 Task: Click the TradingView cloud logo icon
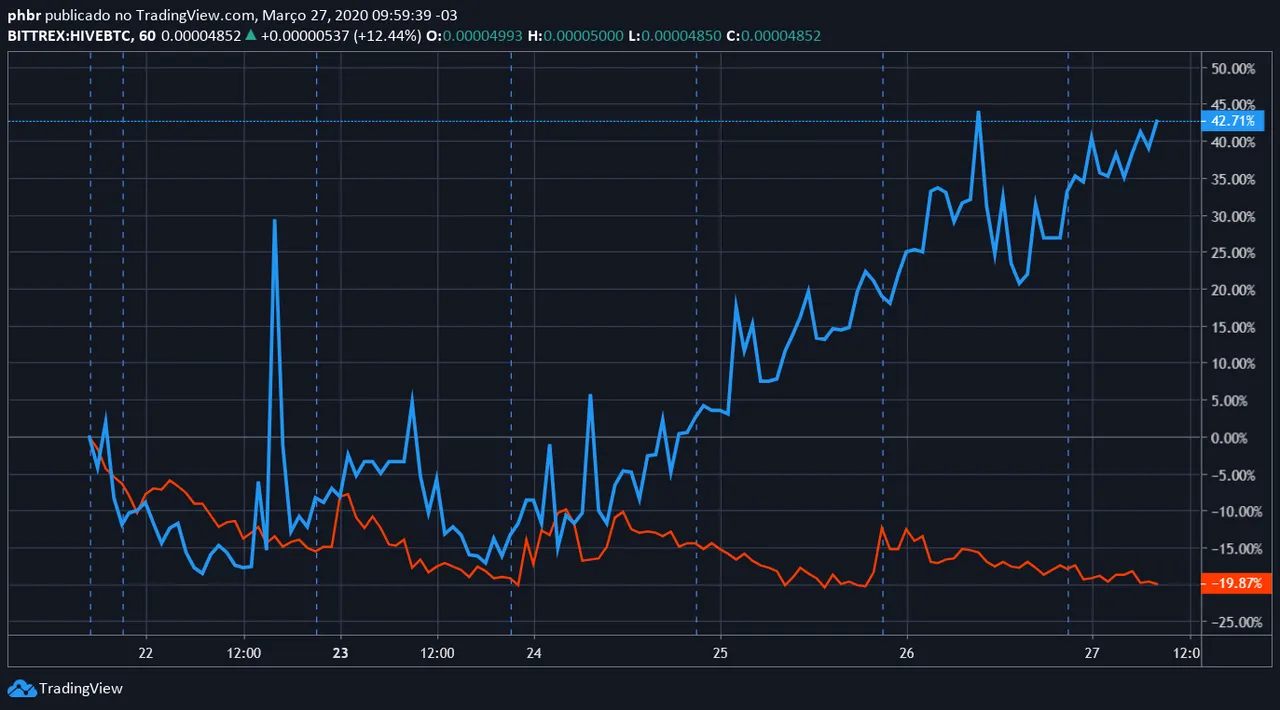[x=21, y=688]
